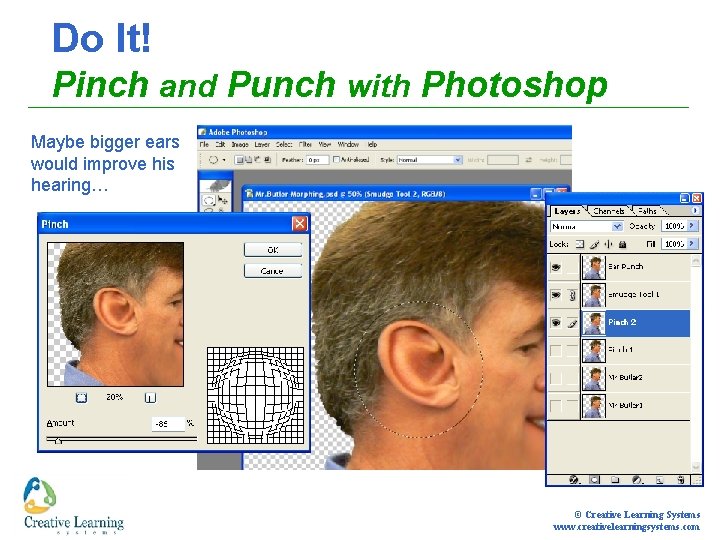This screenshot has width=720, height=540.
Task: Open the File menu
Action: [x=204, y=144]
